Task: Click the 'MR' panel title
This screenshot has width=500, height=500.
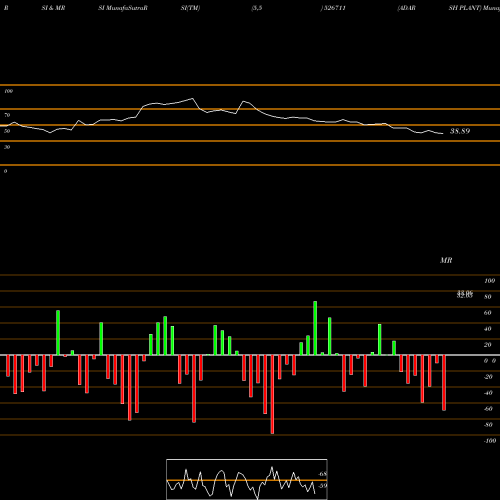Action: [x=446, y=260]
